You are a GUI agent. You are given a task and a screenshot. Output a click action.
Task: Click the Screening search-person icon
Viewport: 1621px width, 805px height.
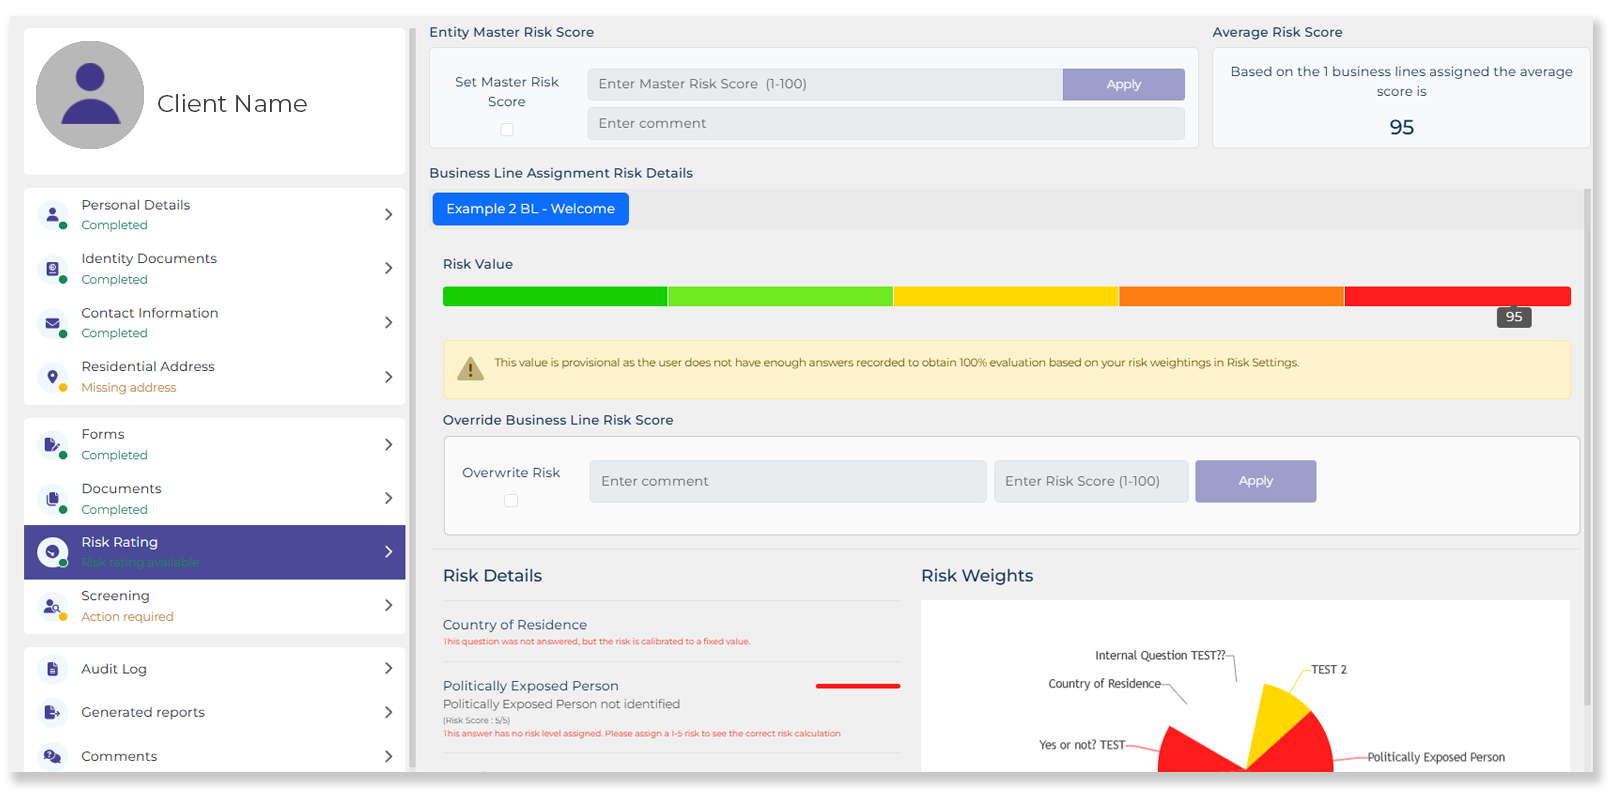click(x=52, y=606)
